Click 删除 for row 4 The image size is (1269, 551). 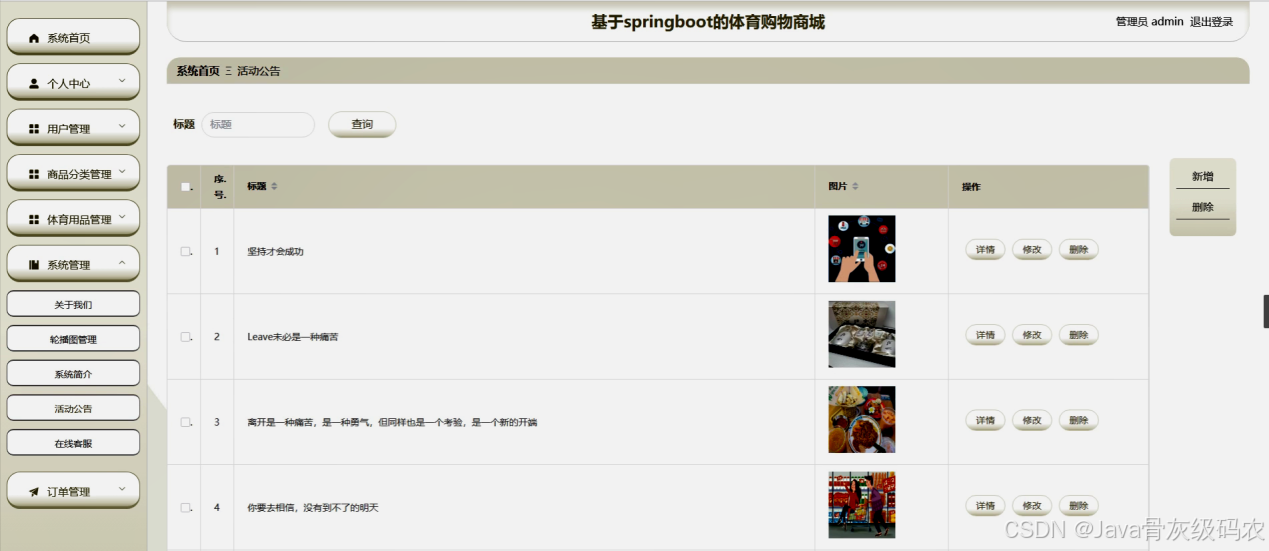[x=1078, y=506]
